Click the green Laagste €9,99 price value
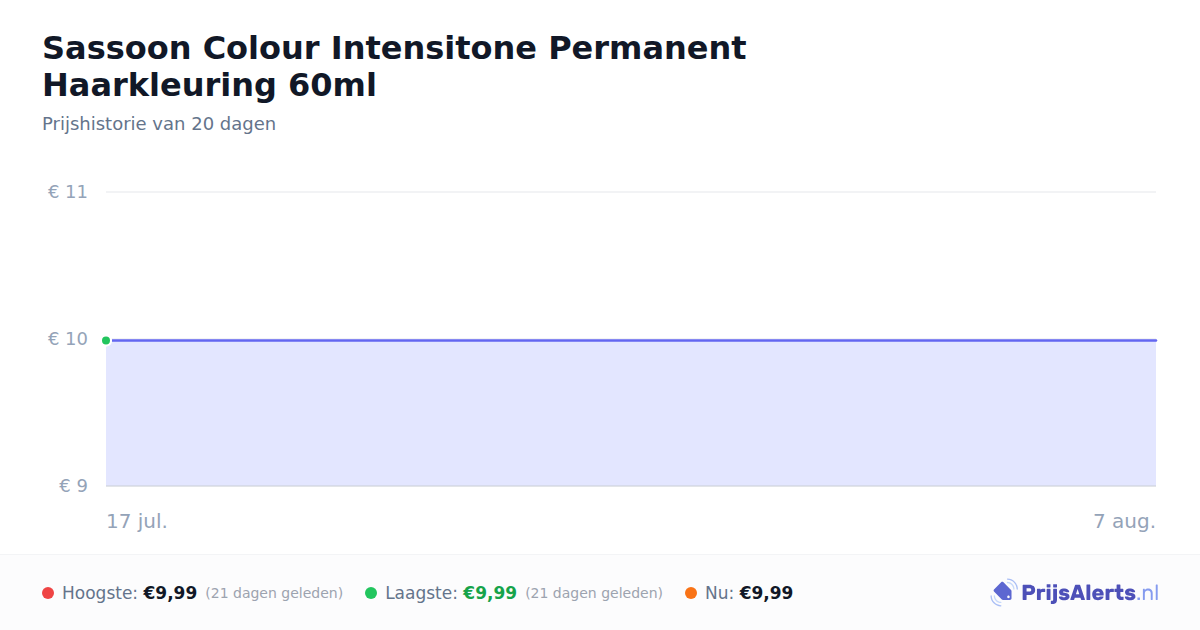The height and width of the screenshot is (630, 1200). [x=490, y=593]
